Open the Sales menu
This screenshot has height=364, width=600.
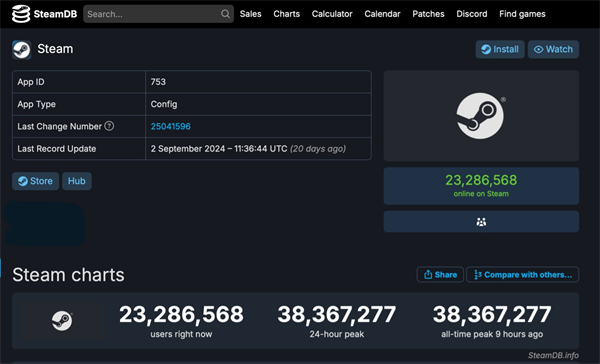tap(251, 14)
